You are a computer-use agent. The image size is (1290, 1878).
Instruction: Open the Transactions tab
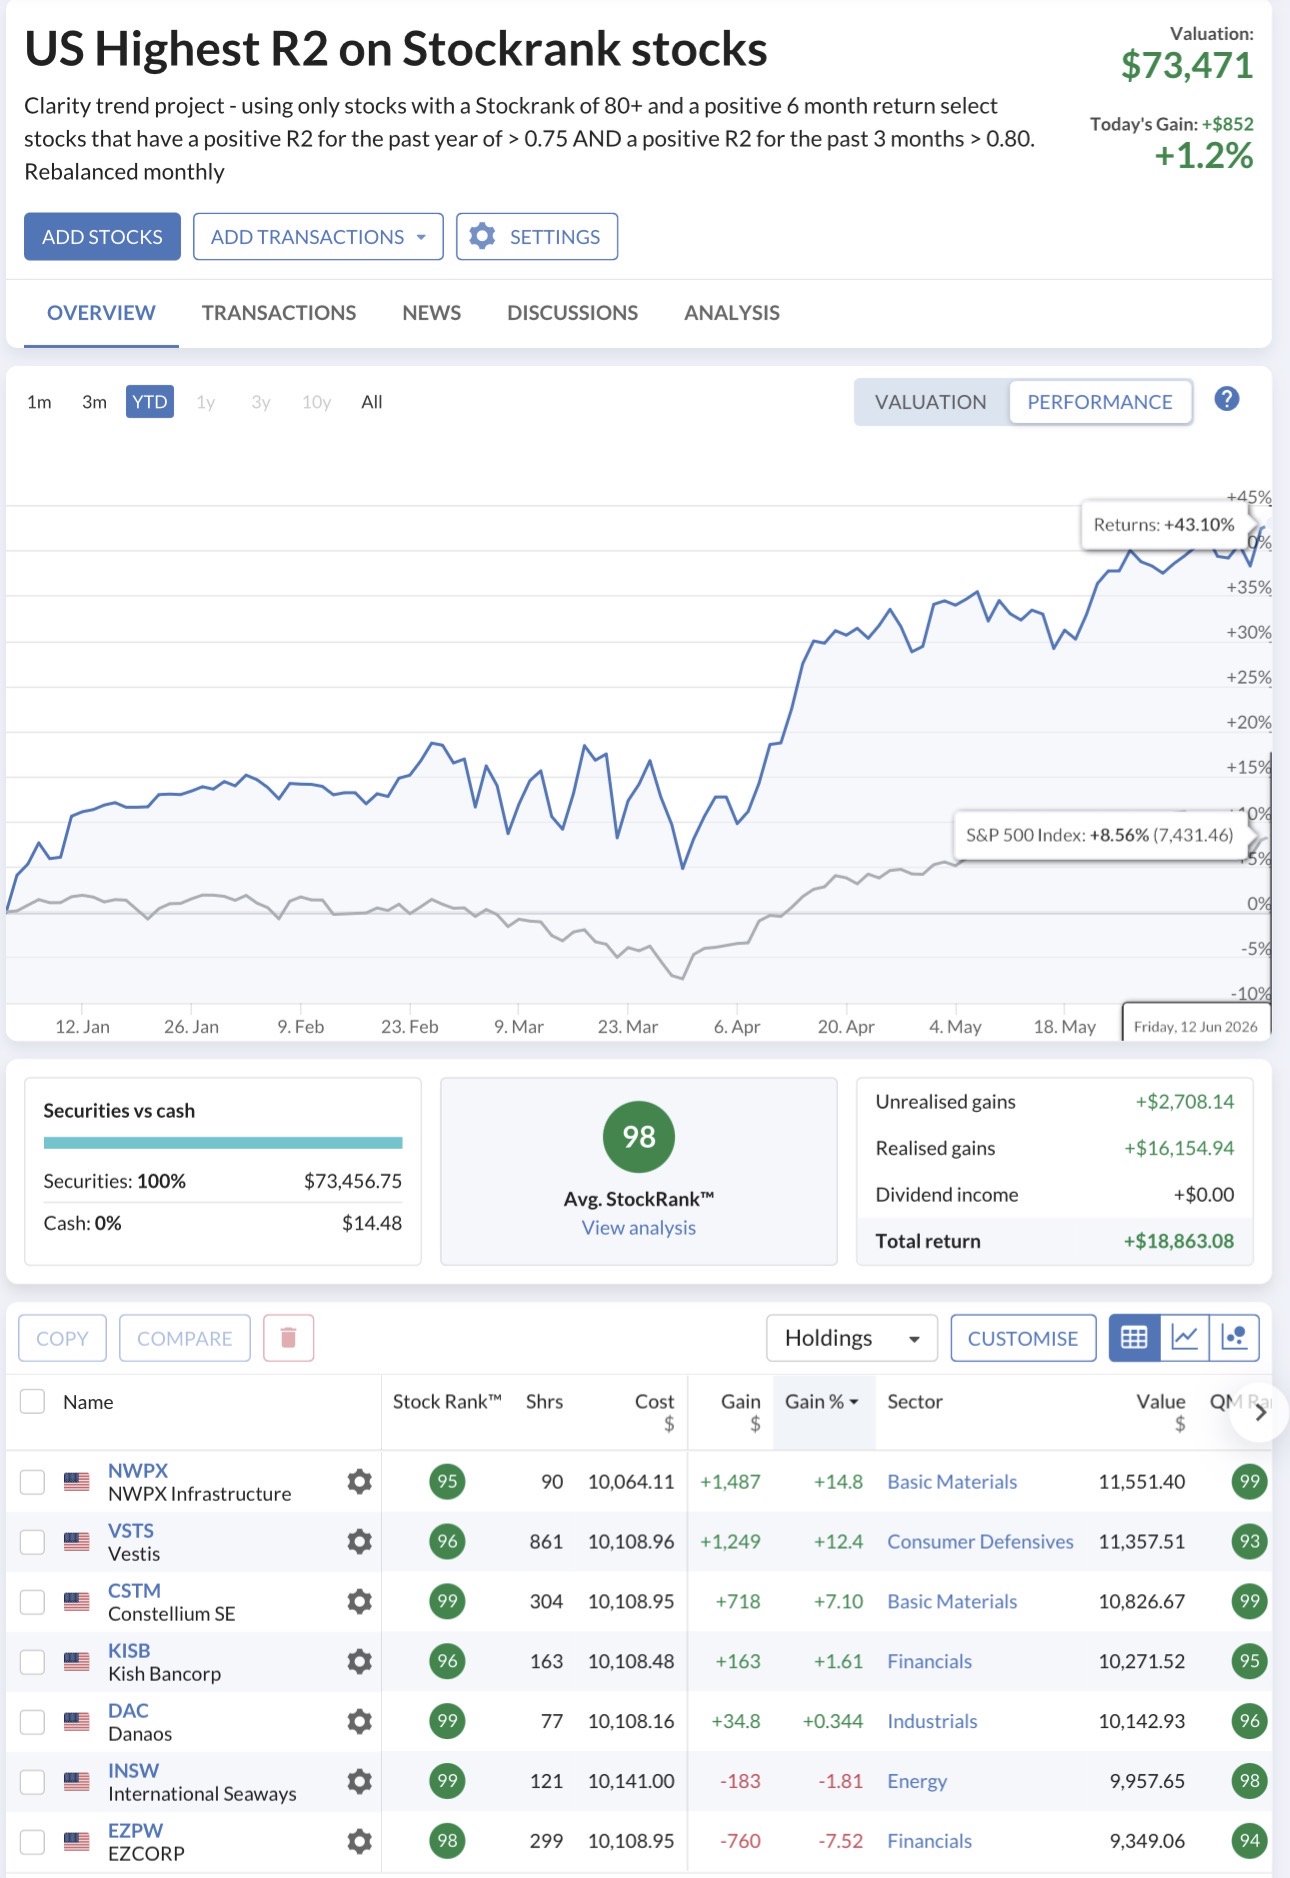coord(279,313)
